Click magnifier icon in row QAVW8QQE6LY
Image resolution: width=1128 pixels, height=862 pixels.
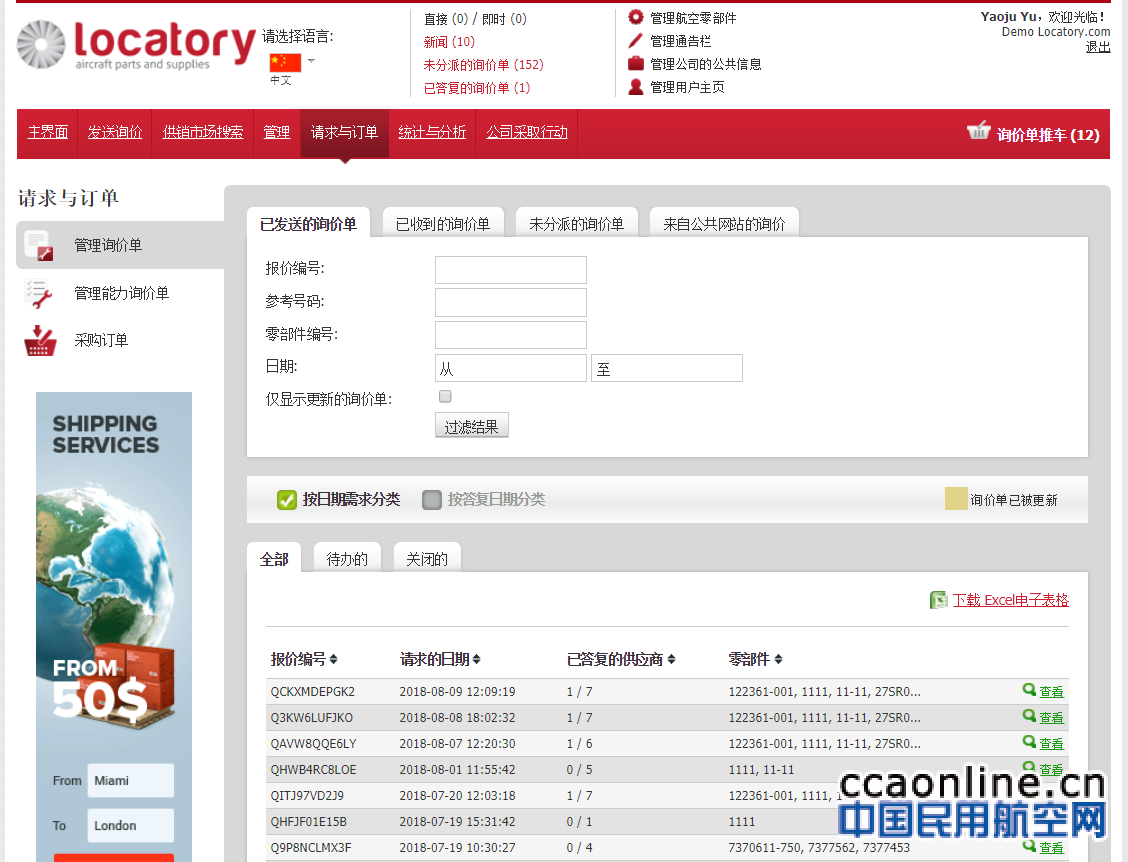click(x=1029, y=742)
